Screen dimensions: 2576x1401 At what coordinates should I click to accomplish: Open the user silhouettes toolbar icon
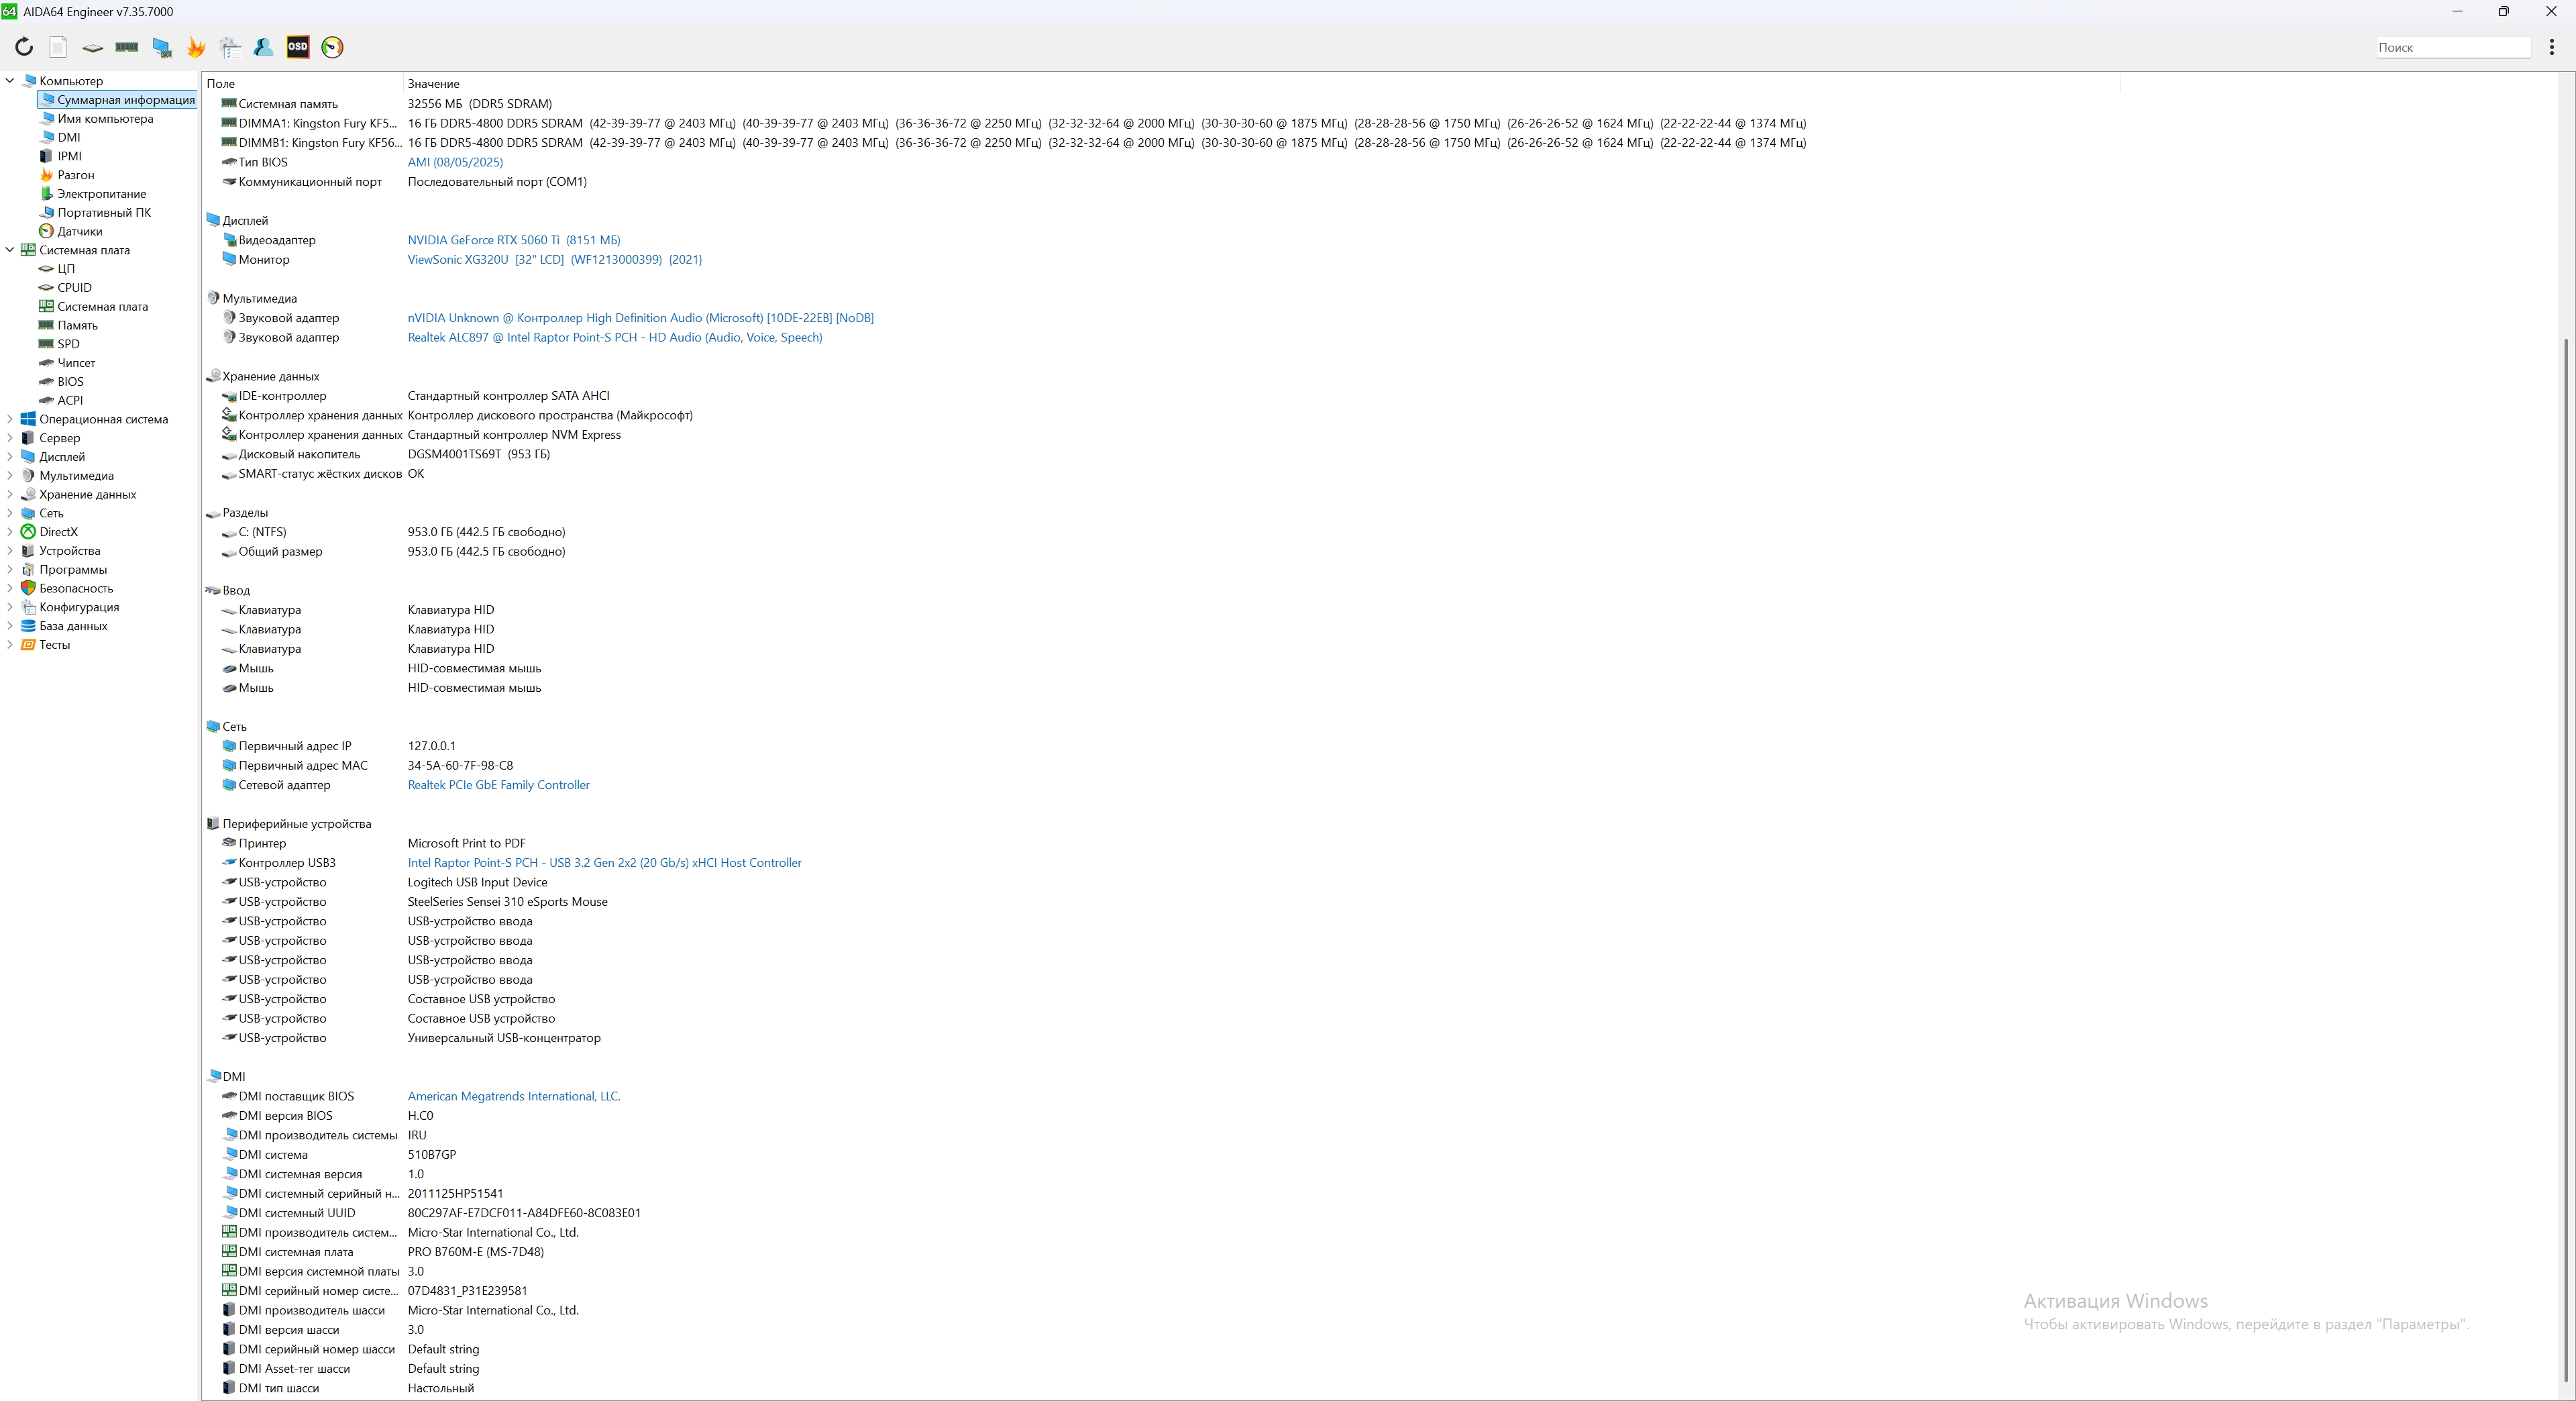pyautogui.click(x=264, y=47)
